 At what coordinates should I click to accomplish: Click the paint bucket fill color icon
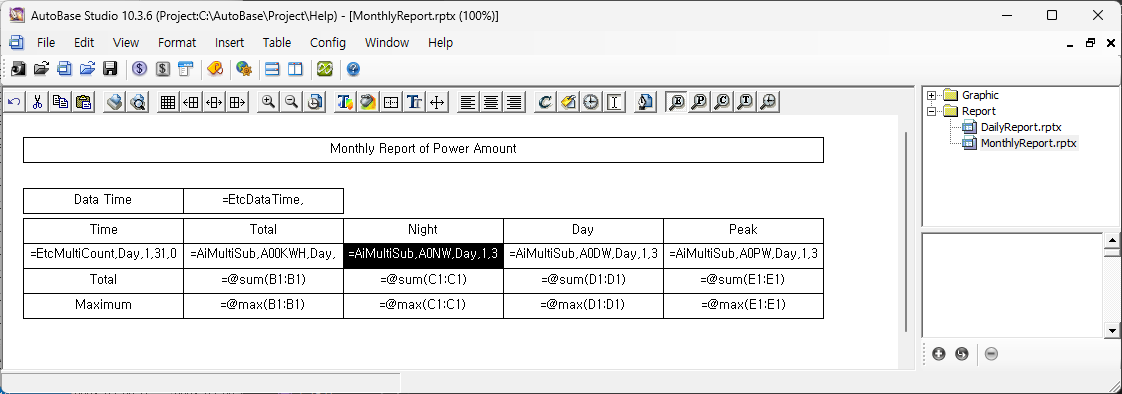click(x=368, y=102)
